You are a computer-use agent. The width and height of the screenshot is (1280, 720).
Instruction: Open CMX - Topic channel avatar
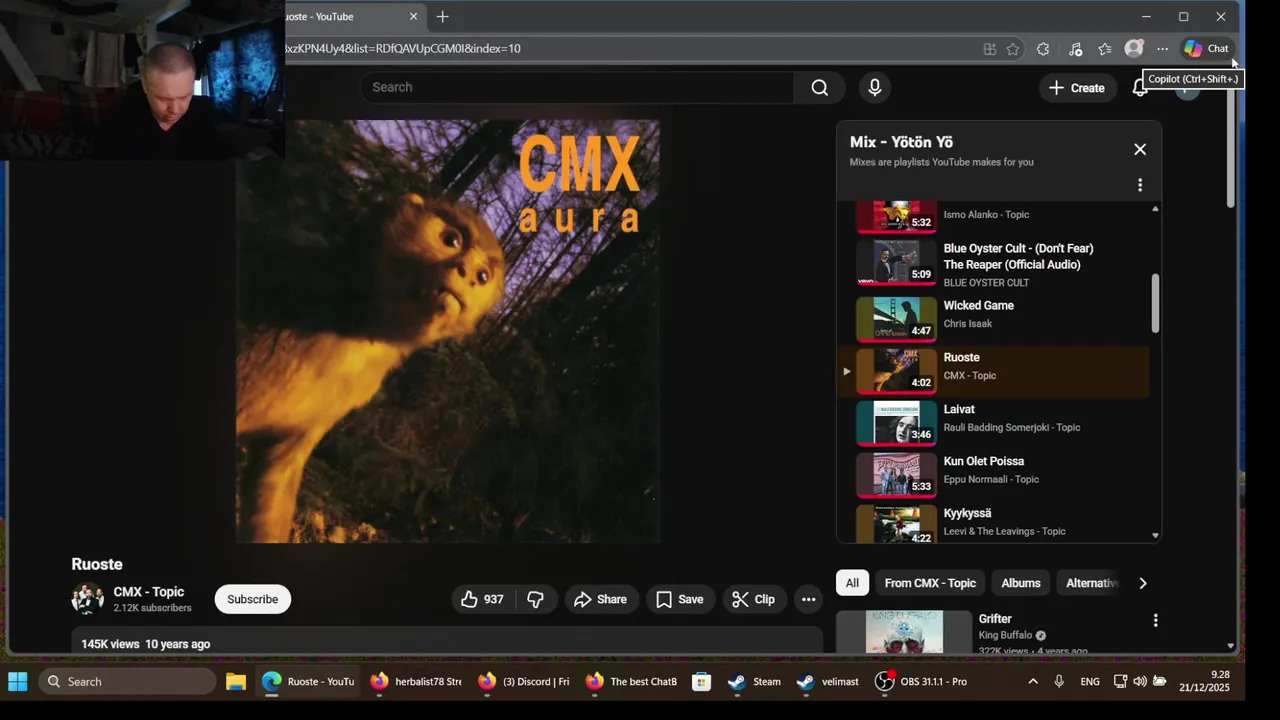tap(88, 598)
